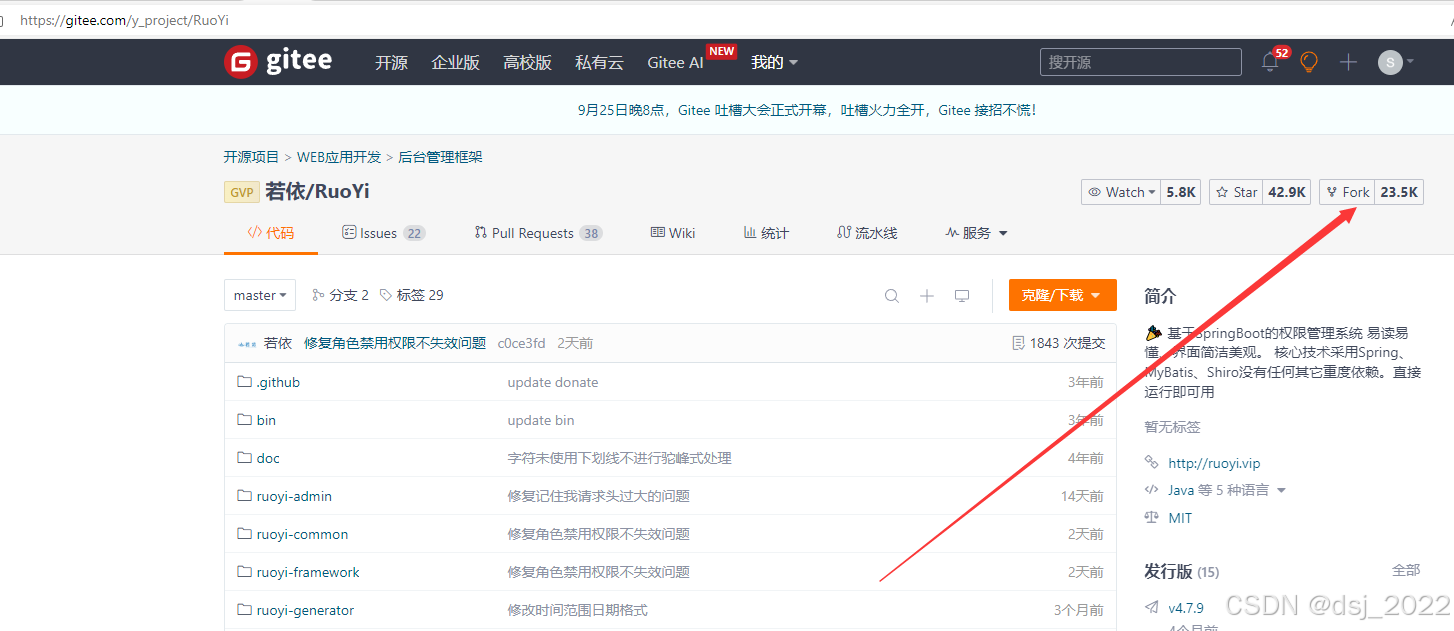Open the 我的 dropdown menu
The width and height of the screenshot is (1454, 631).
pos(774,62)
